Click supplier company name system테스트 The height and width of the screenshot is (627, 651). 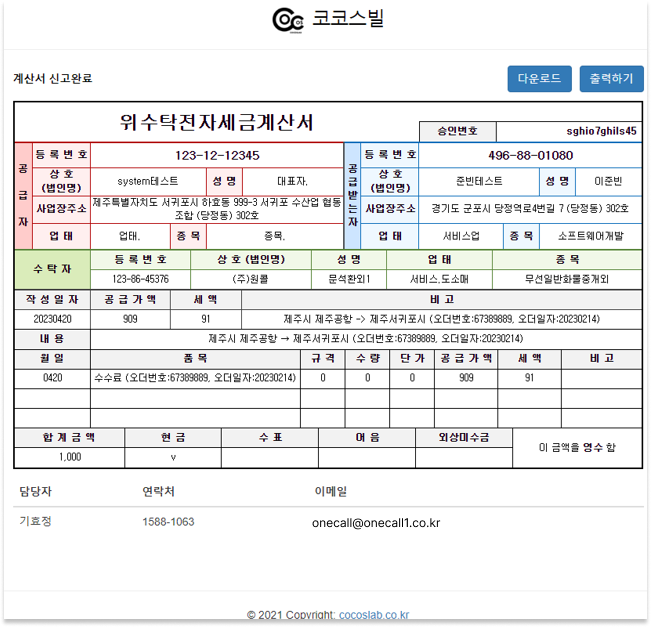point(148,182)
